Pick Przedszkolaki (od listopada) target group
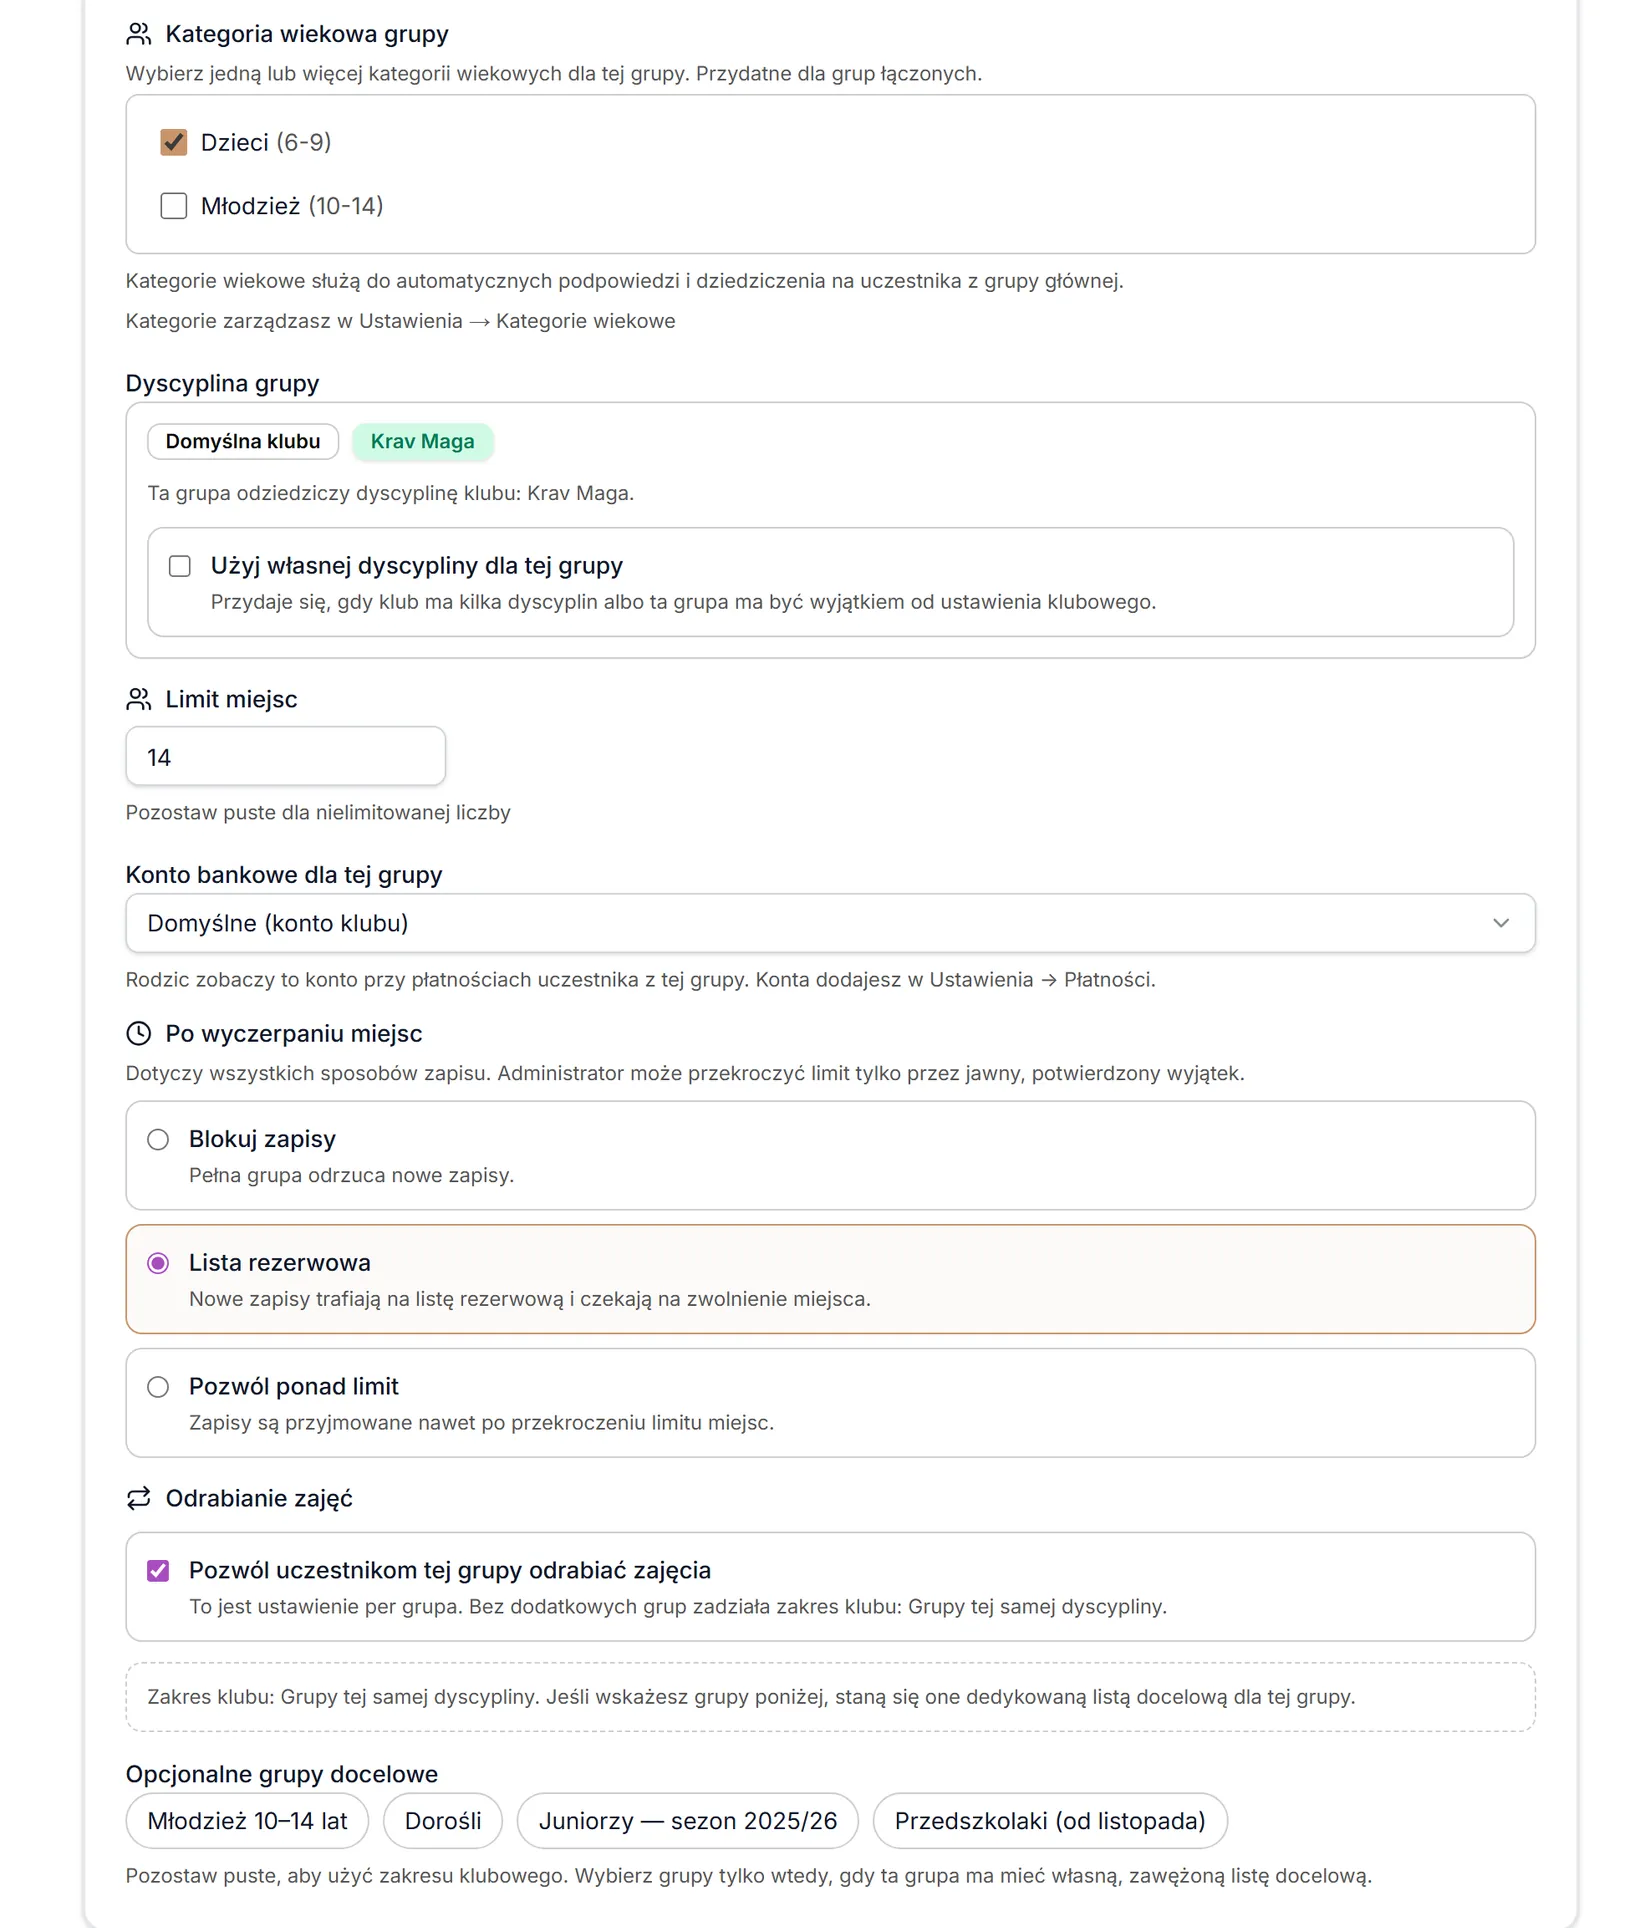The height and width of the screenshot is (1928, 1640). tap(1050, 1821)
